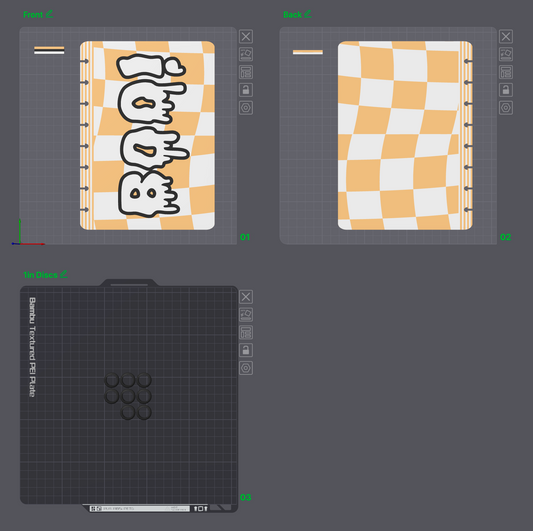Edit the Back plate name using the pencil icon
Screen dimensions: 533x531
[x=308, y=14]
